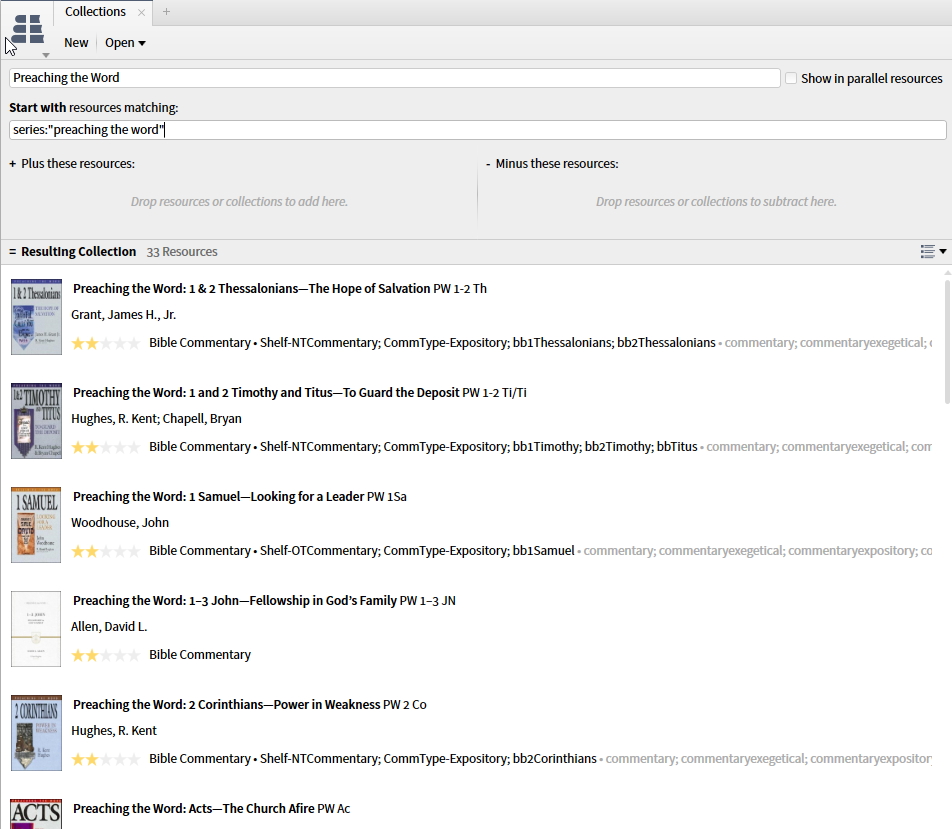Image resolution: width=952 pixels, height=829 pixels.
Task: Close the Collections tab
Action: point(141,12)
